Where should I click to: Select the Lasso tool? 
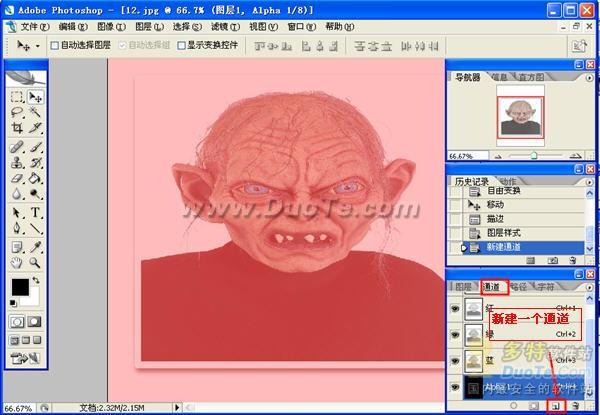click(16, 112)
